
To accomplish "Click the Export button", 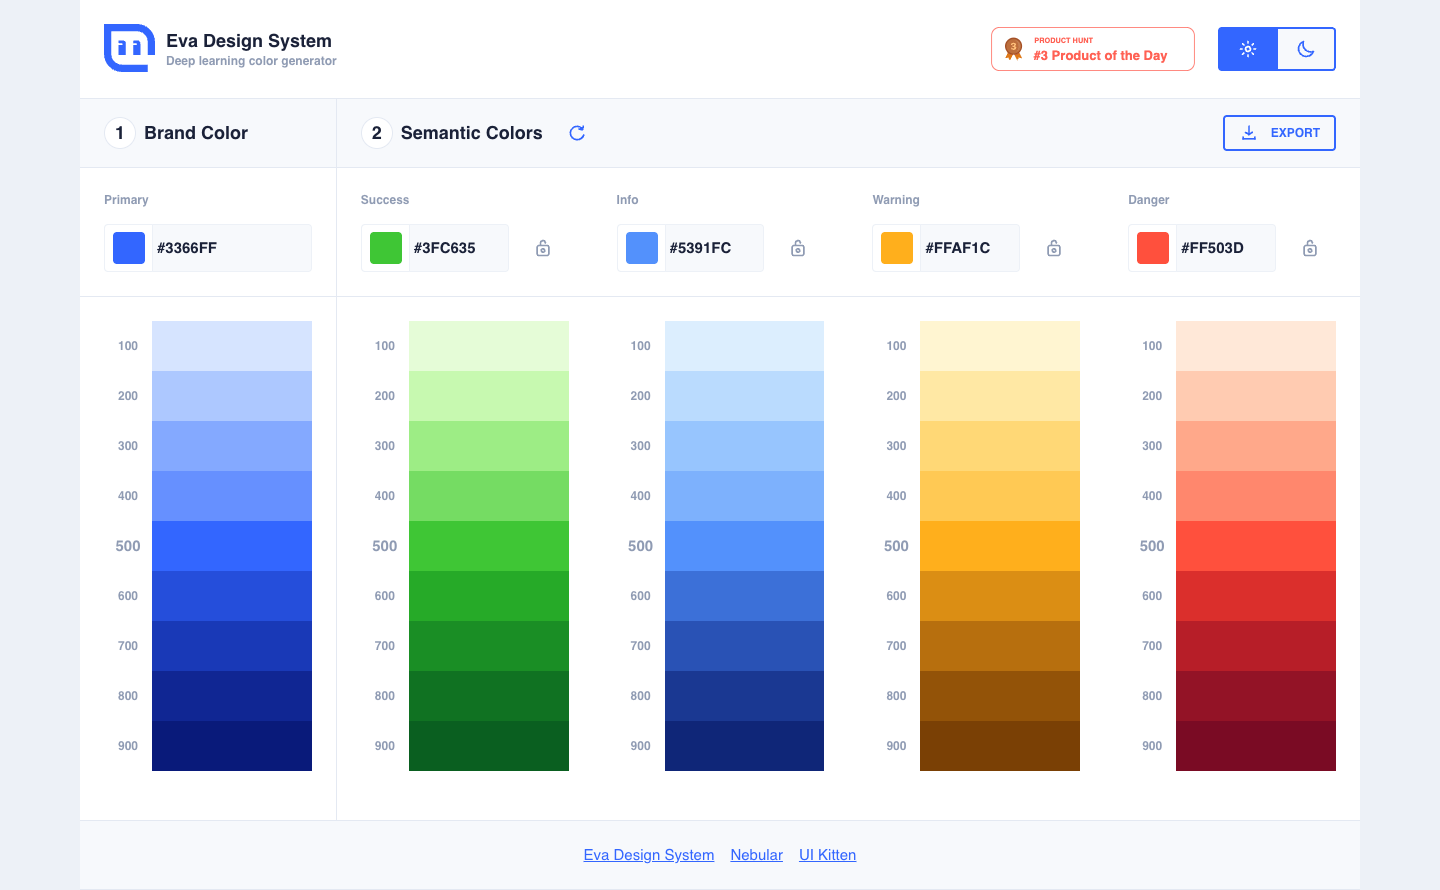I will tap(1279, 132).
